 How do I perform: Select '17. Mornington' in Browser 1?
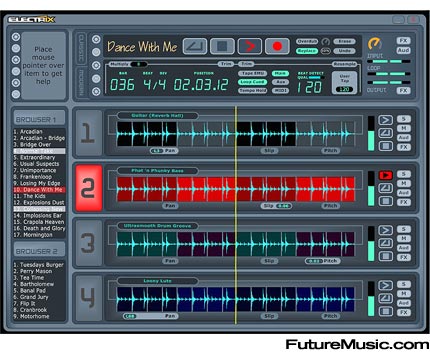[39, 235]
